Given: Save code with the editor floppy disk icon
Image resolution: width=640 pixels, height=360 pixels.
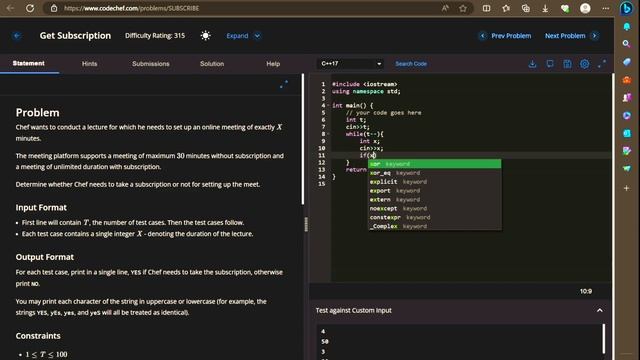Looking at the screenshot, I should (x=567, y=64).
